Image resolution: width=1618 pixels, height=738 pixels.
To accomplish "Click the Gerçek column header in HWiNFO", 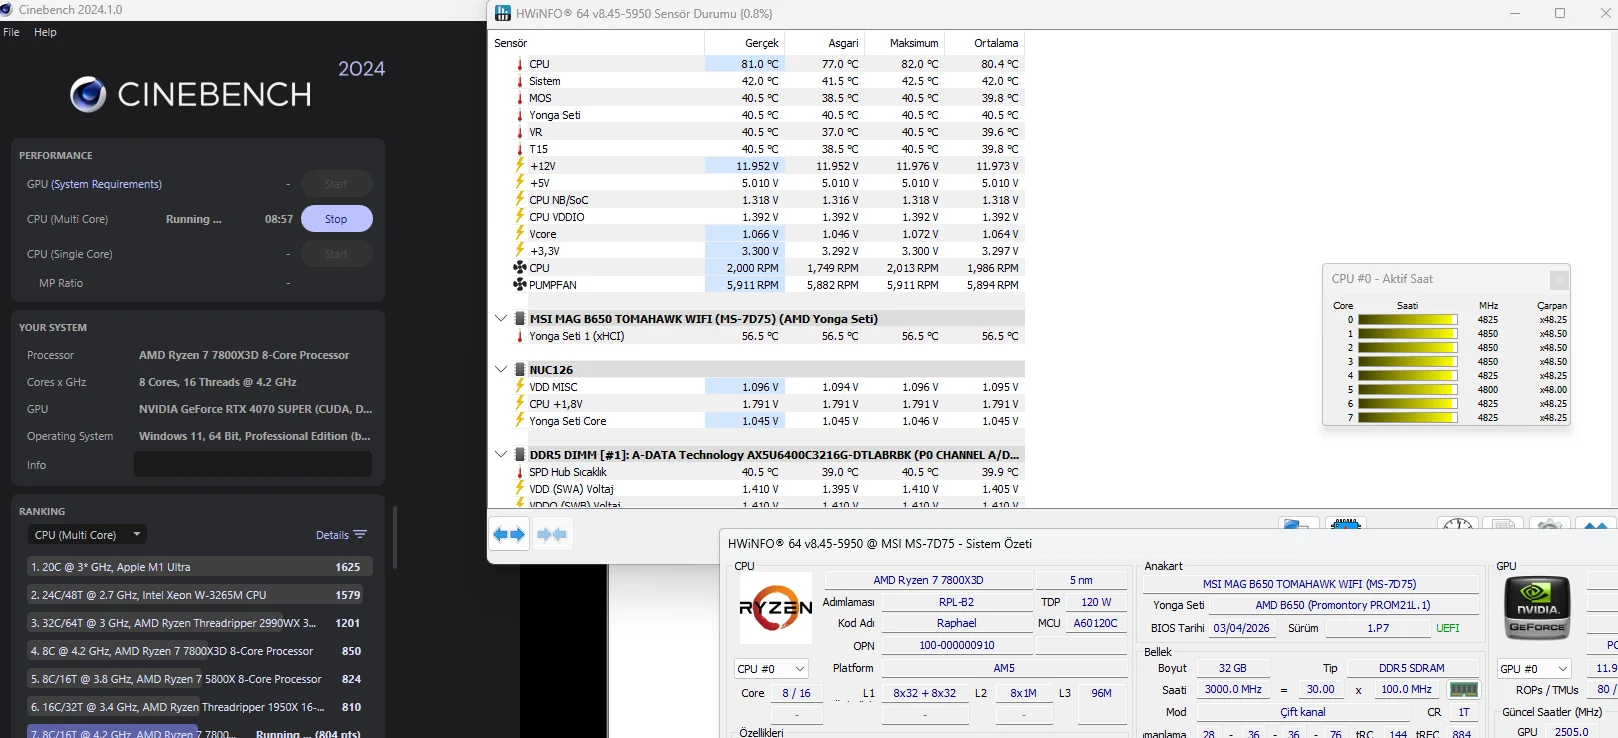I will tap(745, 43).
